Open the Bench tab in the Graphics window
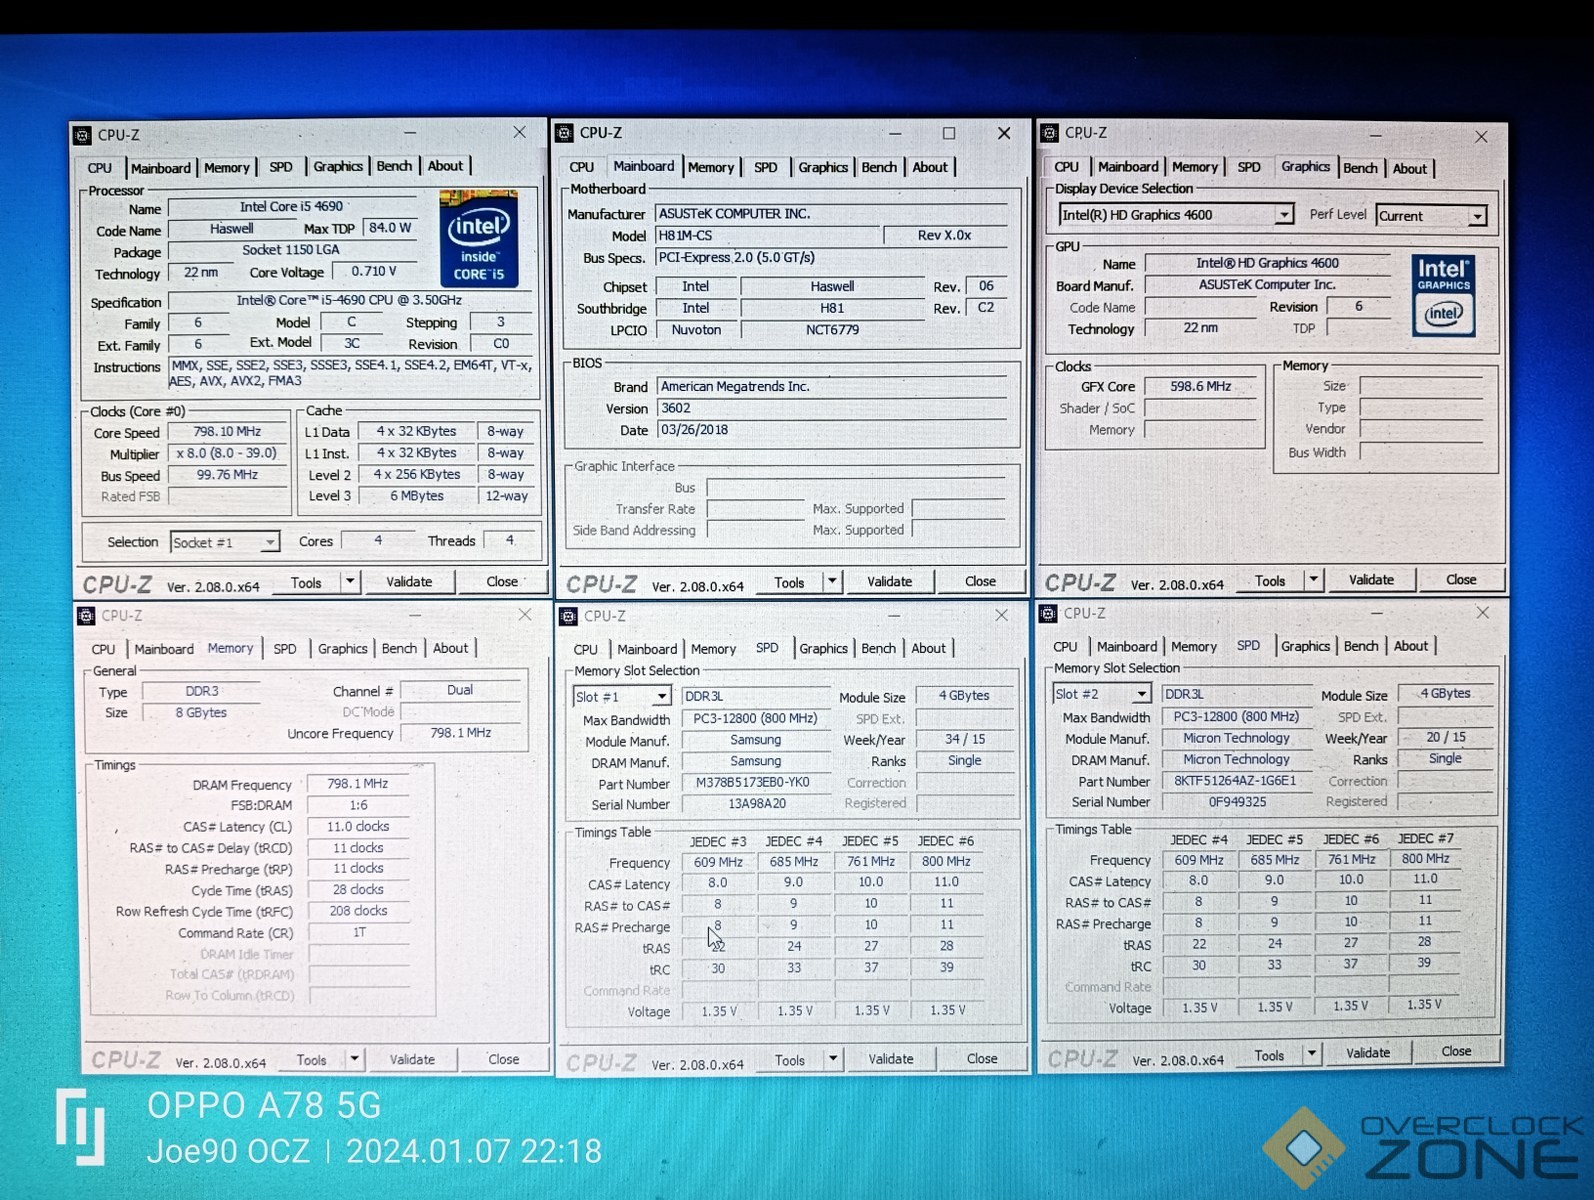Viewport: 1594px width, 1200px height. [x=1360, y=168]
